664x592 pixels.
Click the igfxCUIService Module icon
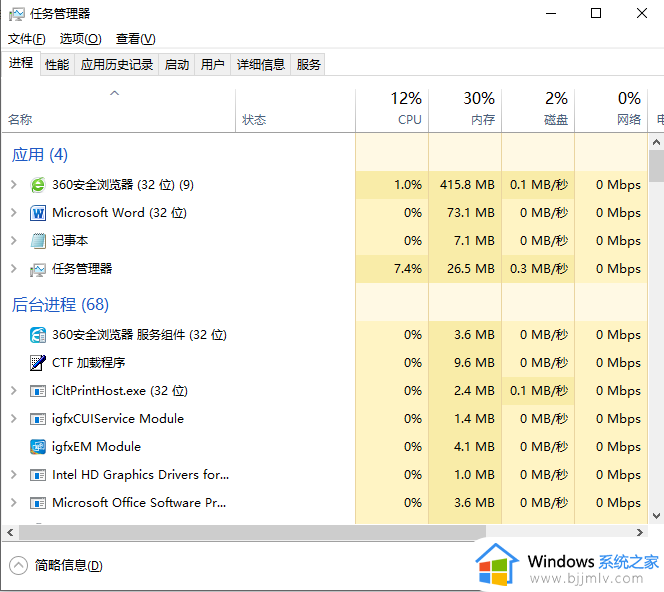tap(38, 419)
